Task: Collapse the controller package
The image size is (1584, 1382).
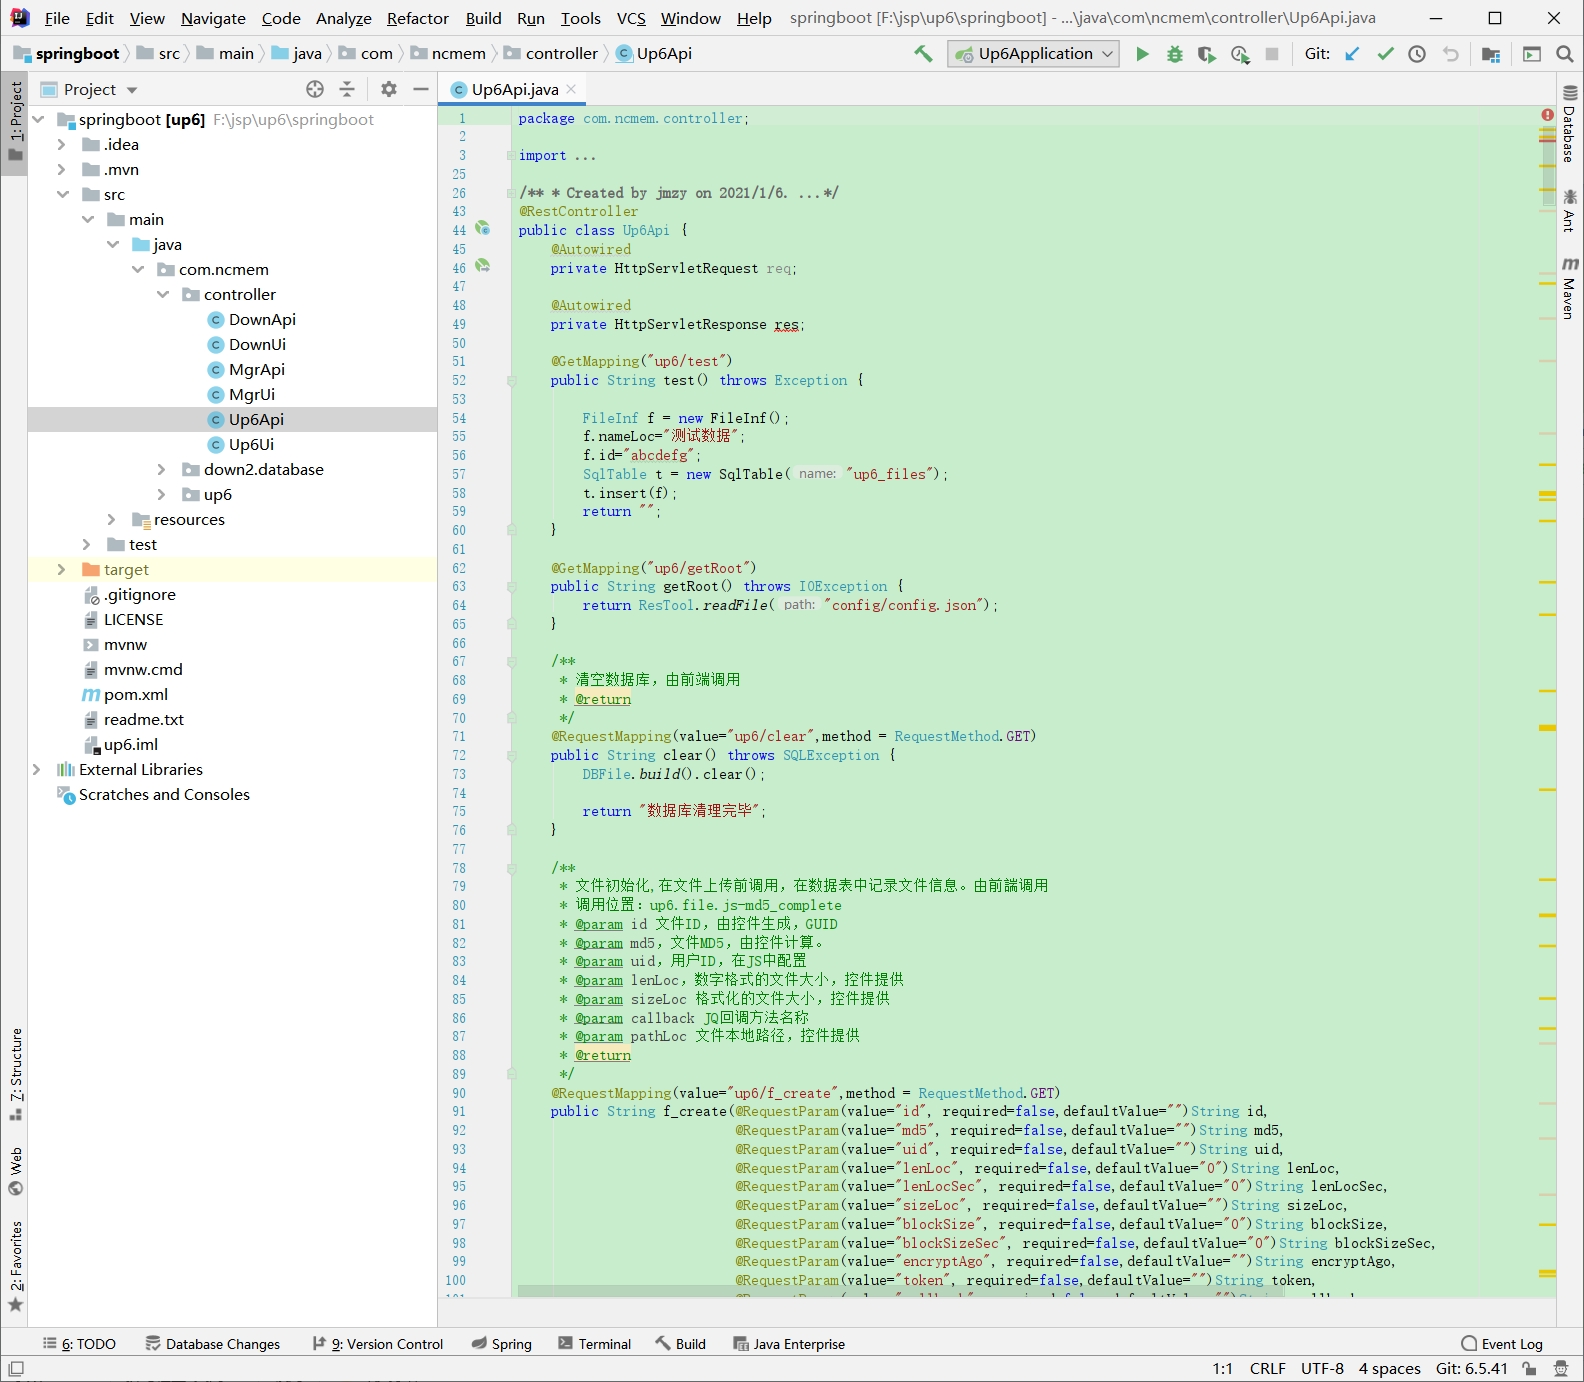Action: click(162, 294)
